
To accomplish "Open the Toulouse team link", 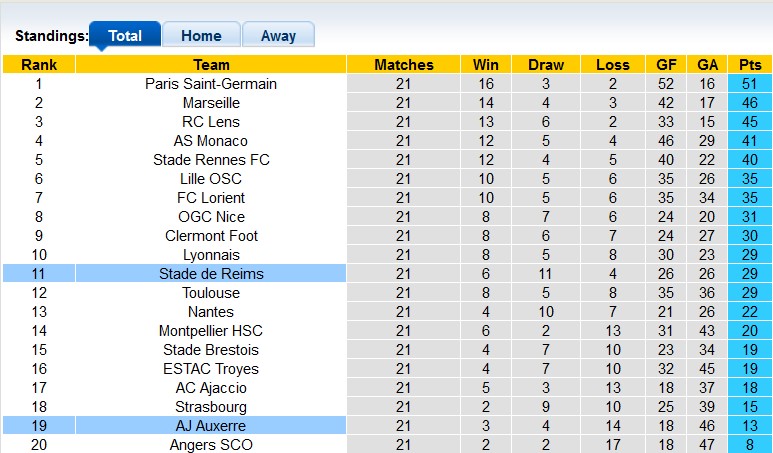I will tap(211, 293).
